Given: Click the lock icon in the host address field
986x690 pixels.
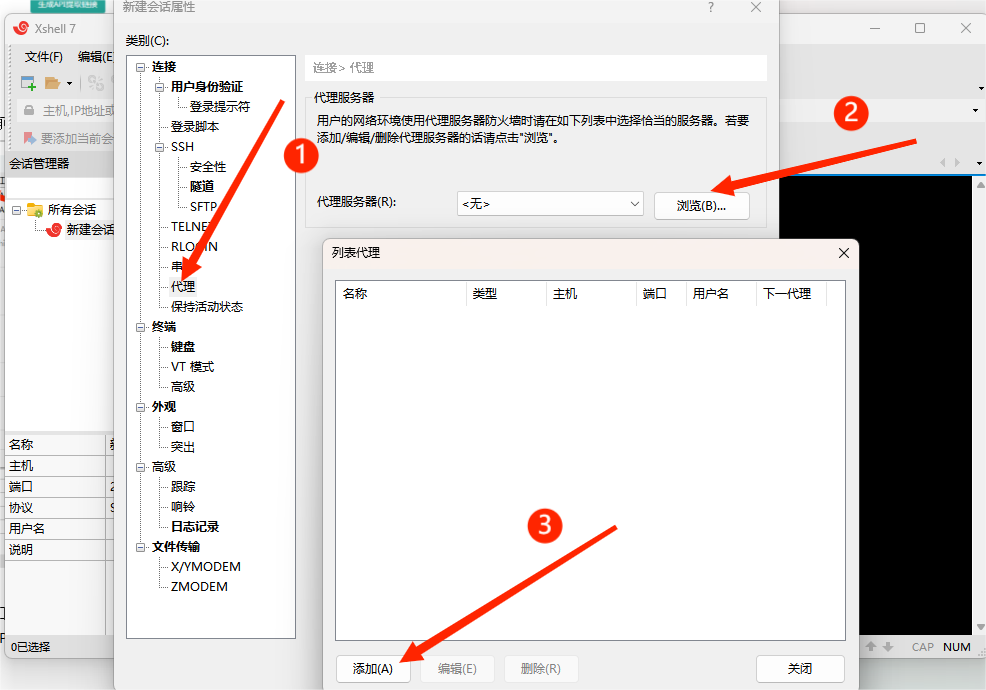Looking at the screenshot, I should pos(27,110).
